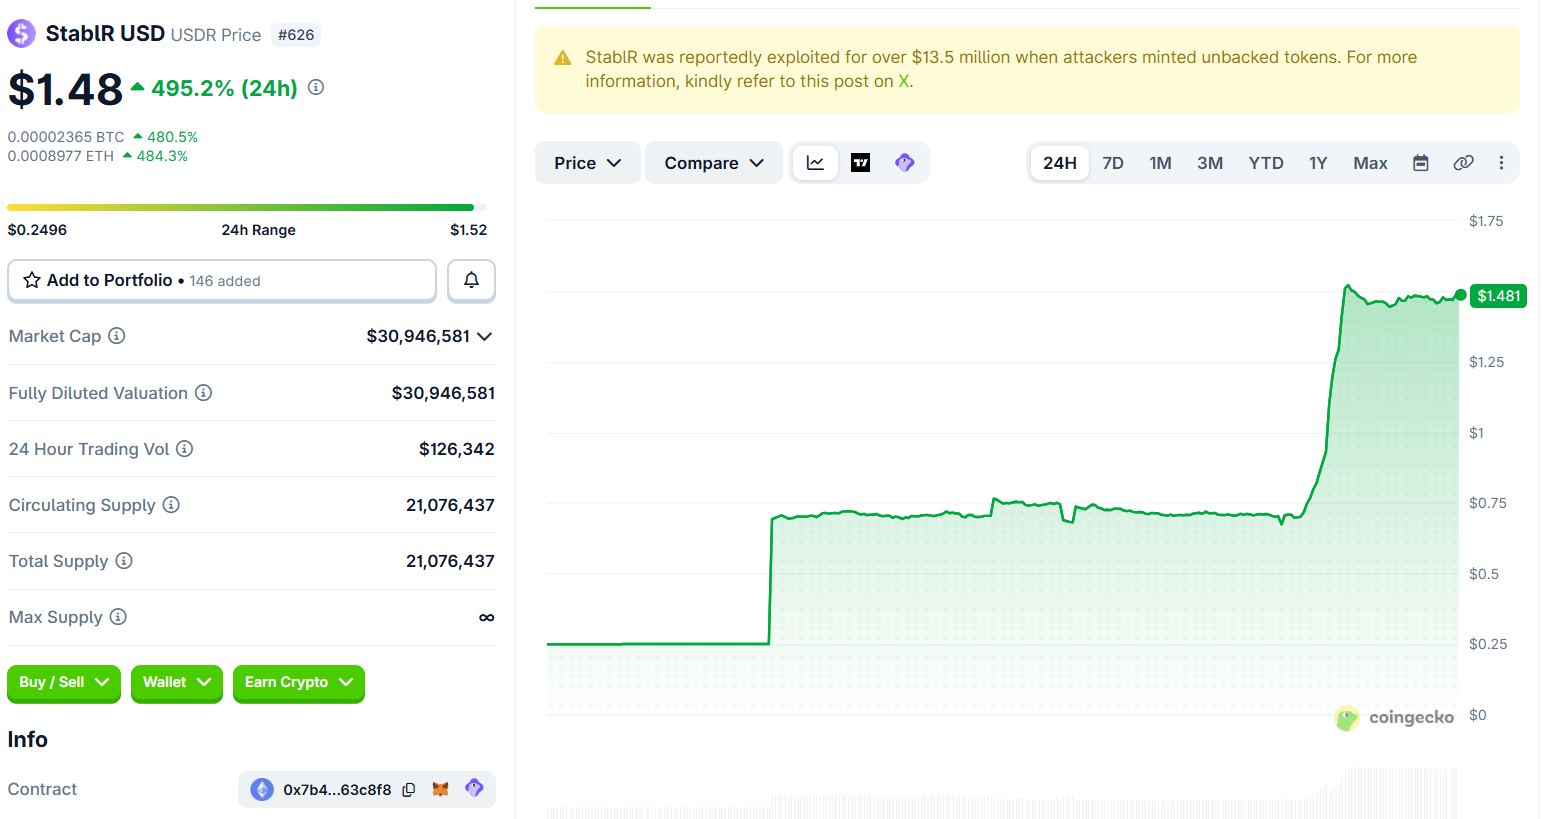The width and height of the screenshot is (1543, 819).
Task: Select the 1Y chart range
Action: 1318,163
